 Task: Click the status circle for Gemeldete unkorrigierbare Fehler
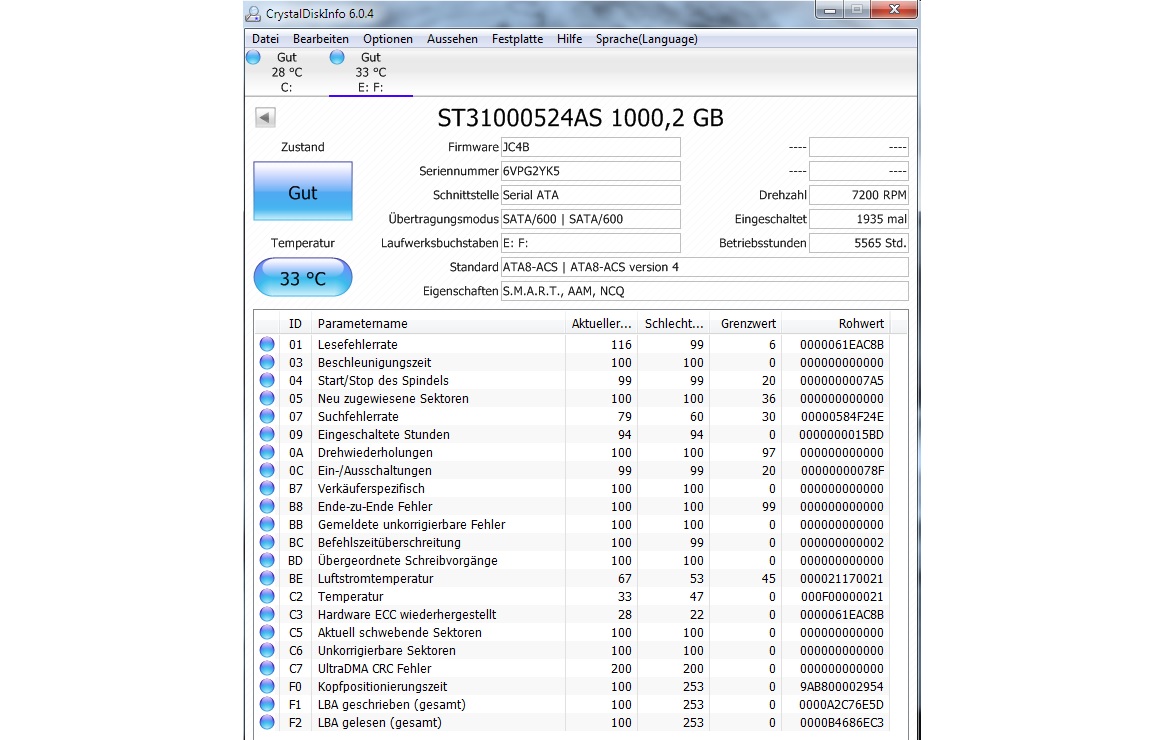(x=267, y=524)
